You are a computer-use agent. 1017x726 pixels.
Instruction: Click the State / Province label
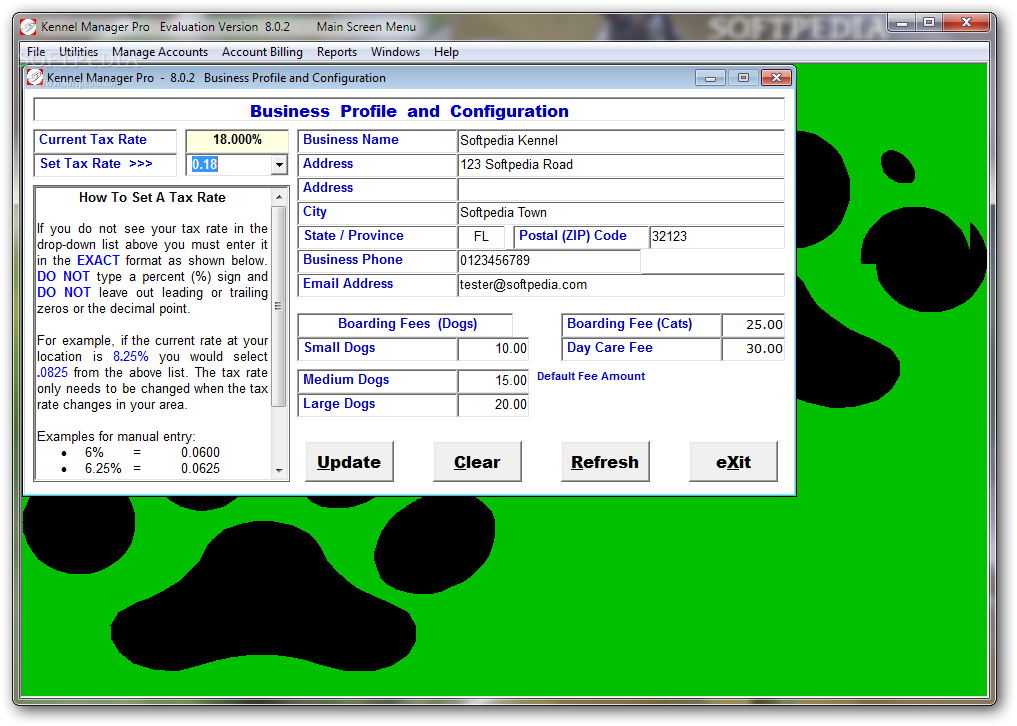pos(353,236)
